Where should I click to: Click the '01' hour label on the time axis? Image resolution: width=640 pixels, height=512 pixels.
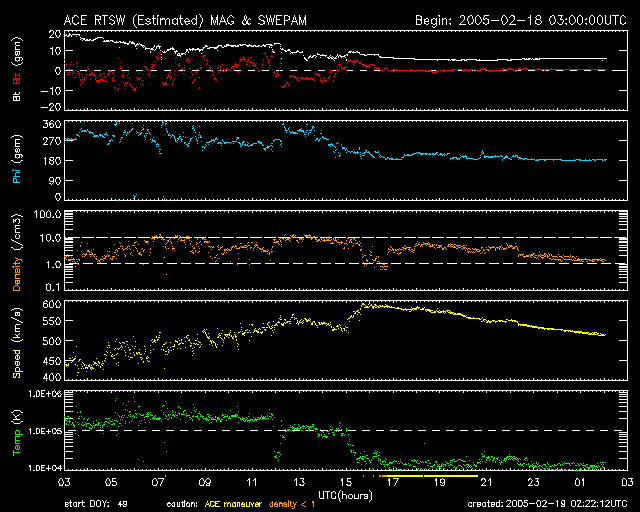click(x=580, y=482)
